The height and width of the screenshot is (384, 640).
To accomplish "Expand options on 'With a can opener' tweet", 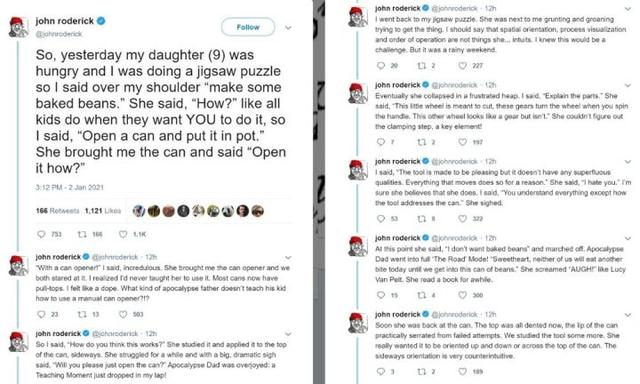I will pyautogui.click(x=288, y=257).
